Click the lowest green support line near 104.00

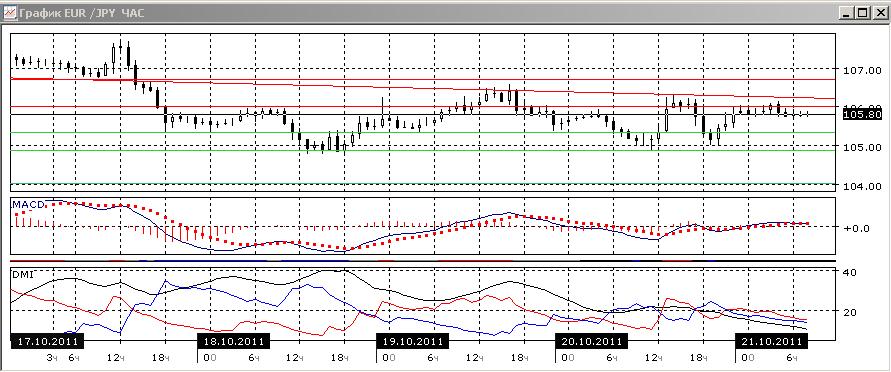[423, 183]
